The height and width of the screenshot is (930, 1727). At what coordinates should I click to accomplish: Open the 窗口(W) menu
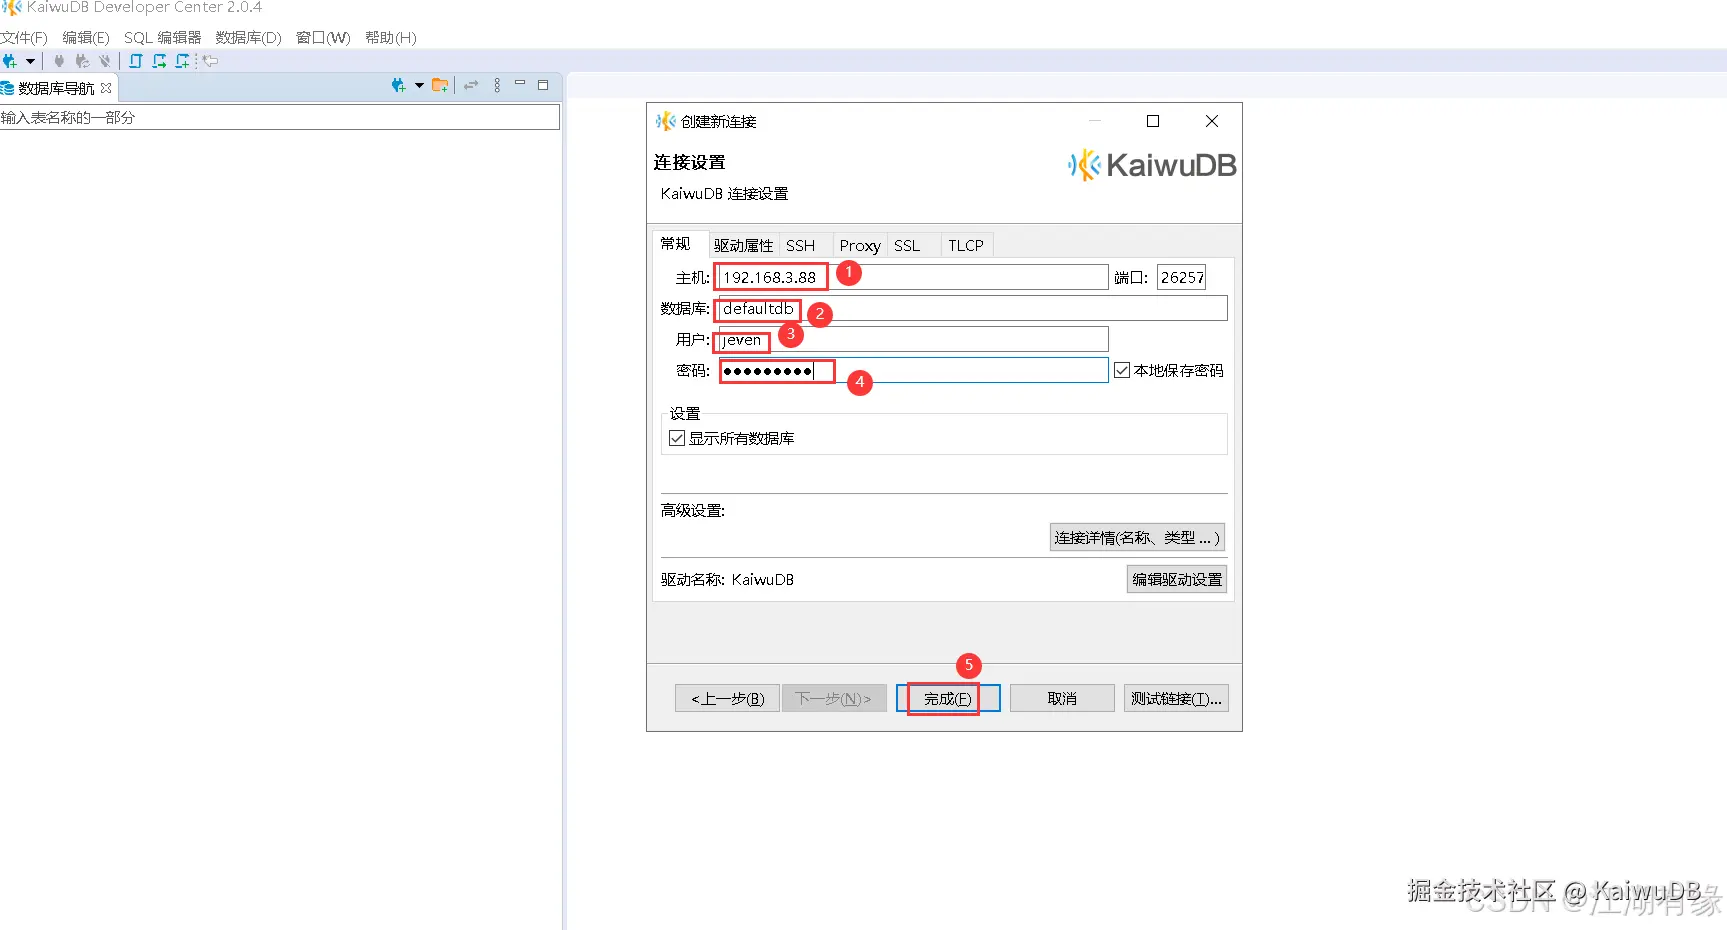point(323,38)
